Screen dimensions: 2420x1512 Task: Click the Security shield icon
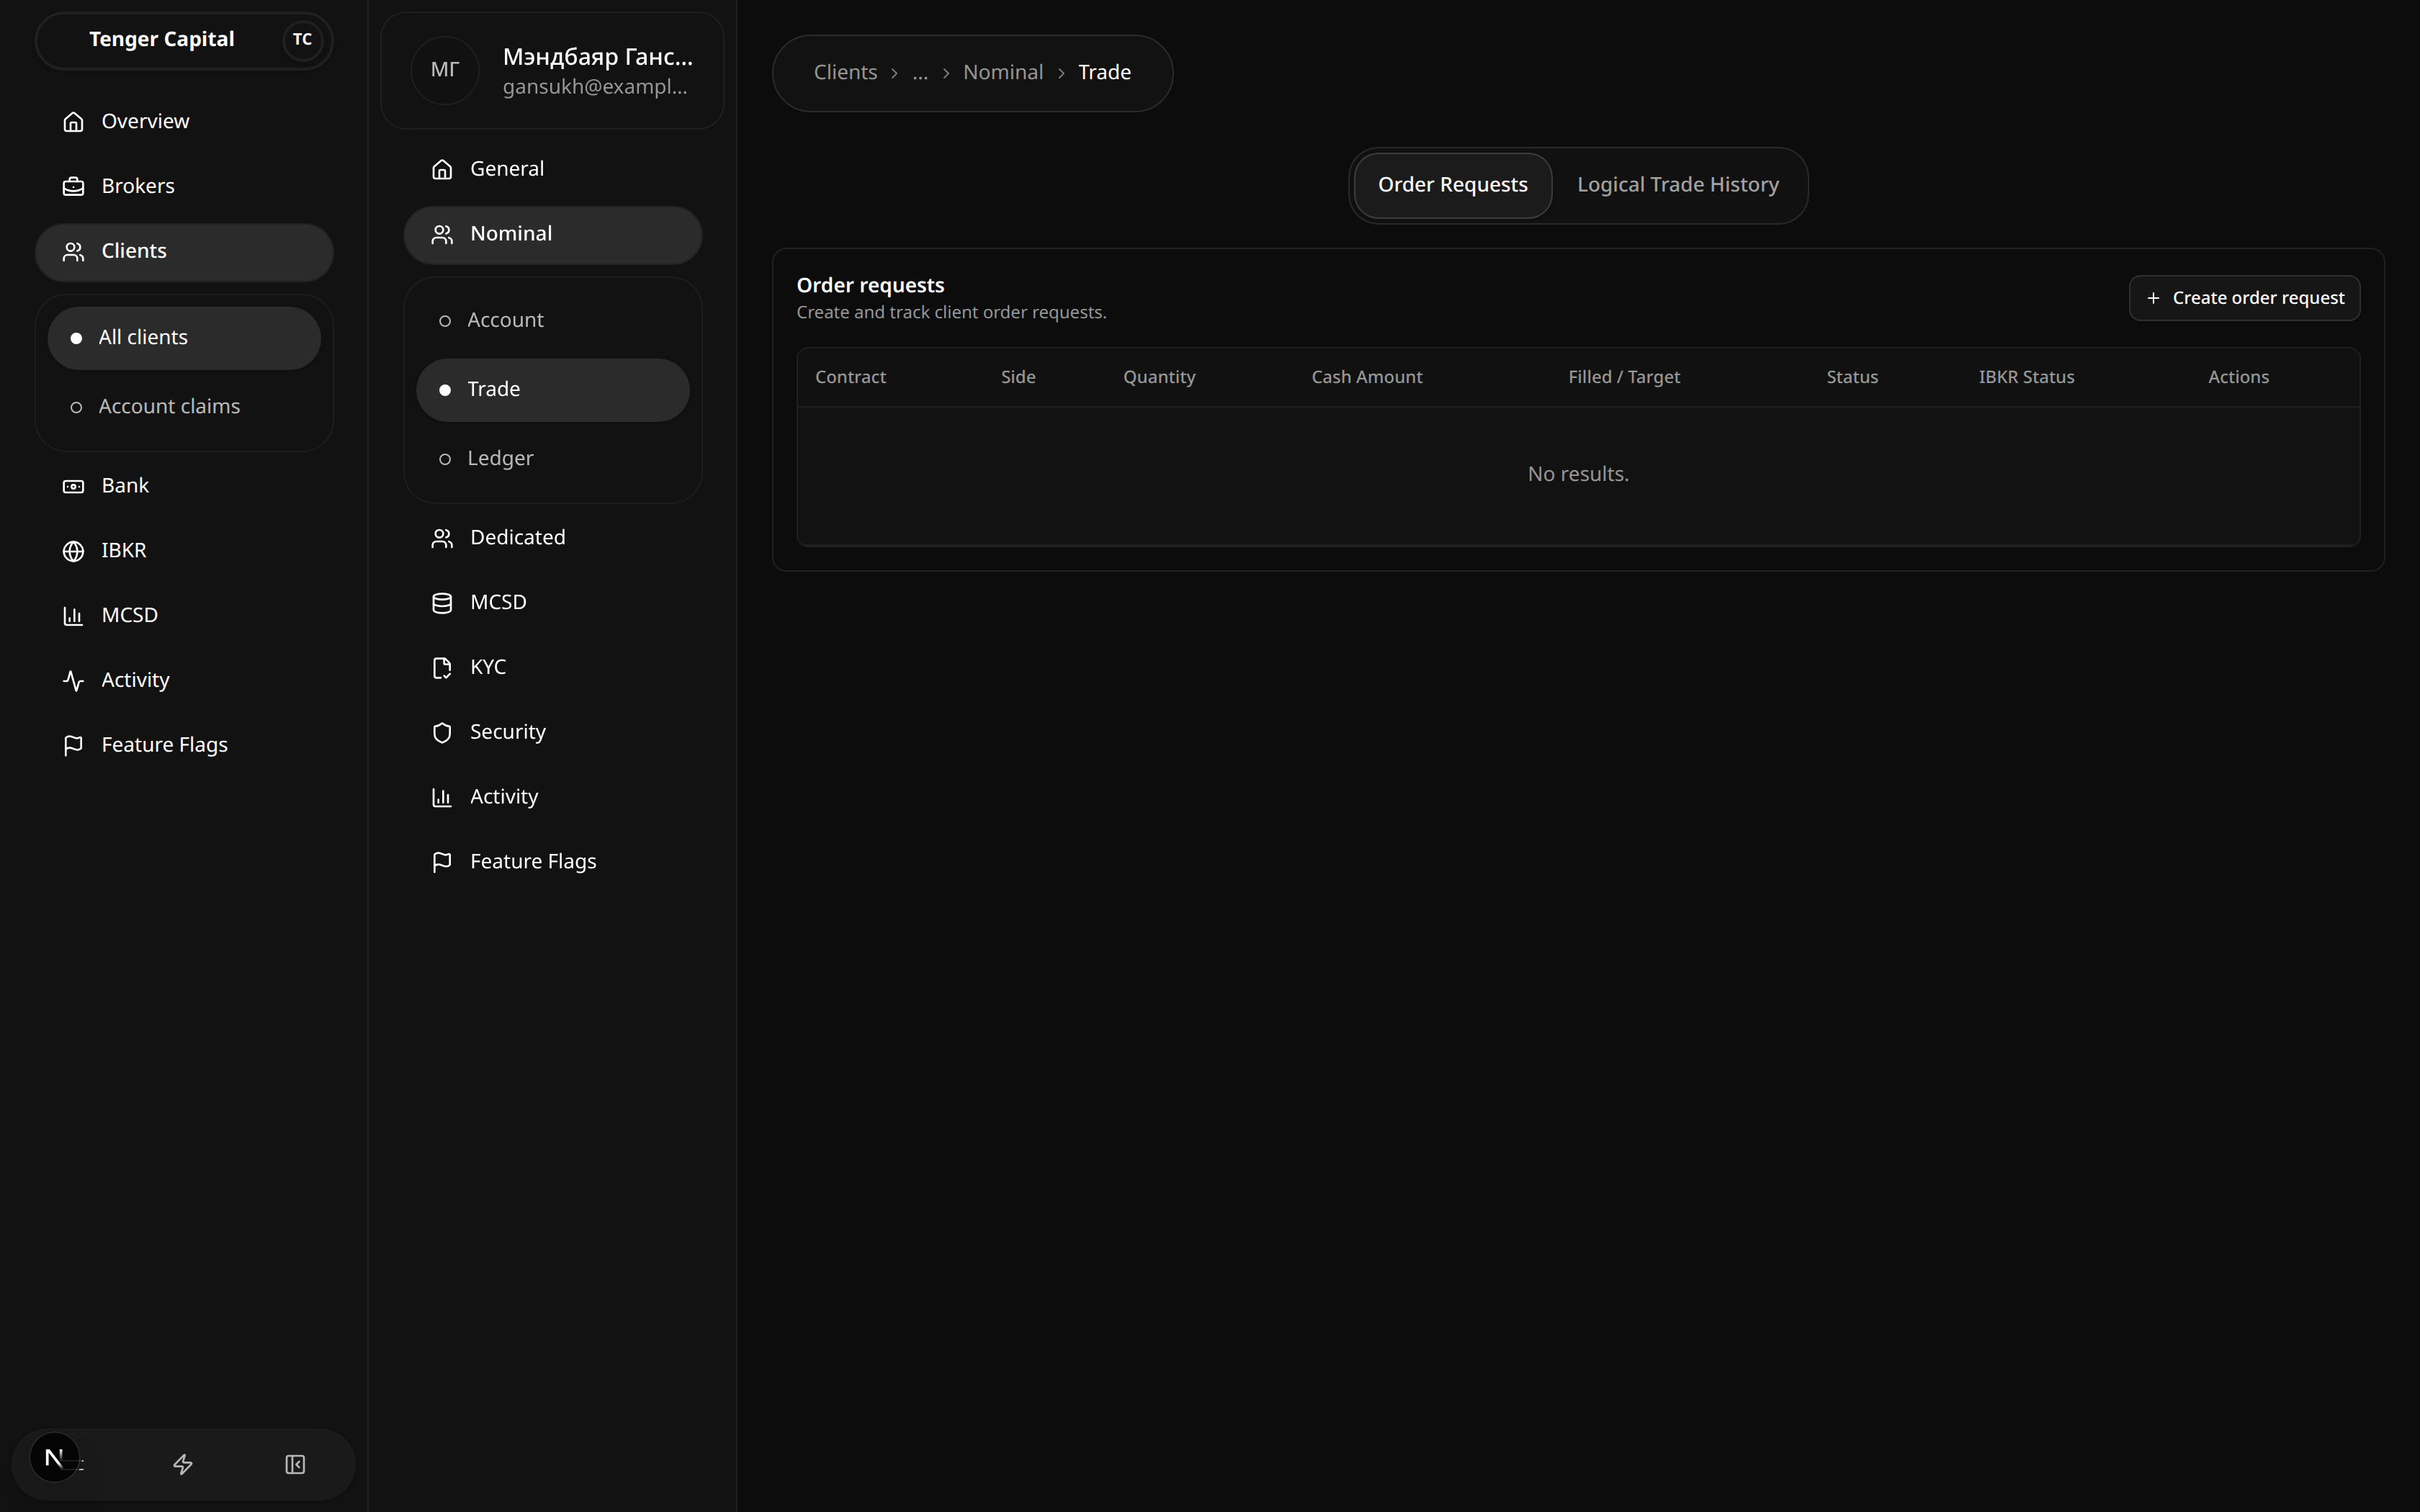coord(442,733)
